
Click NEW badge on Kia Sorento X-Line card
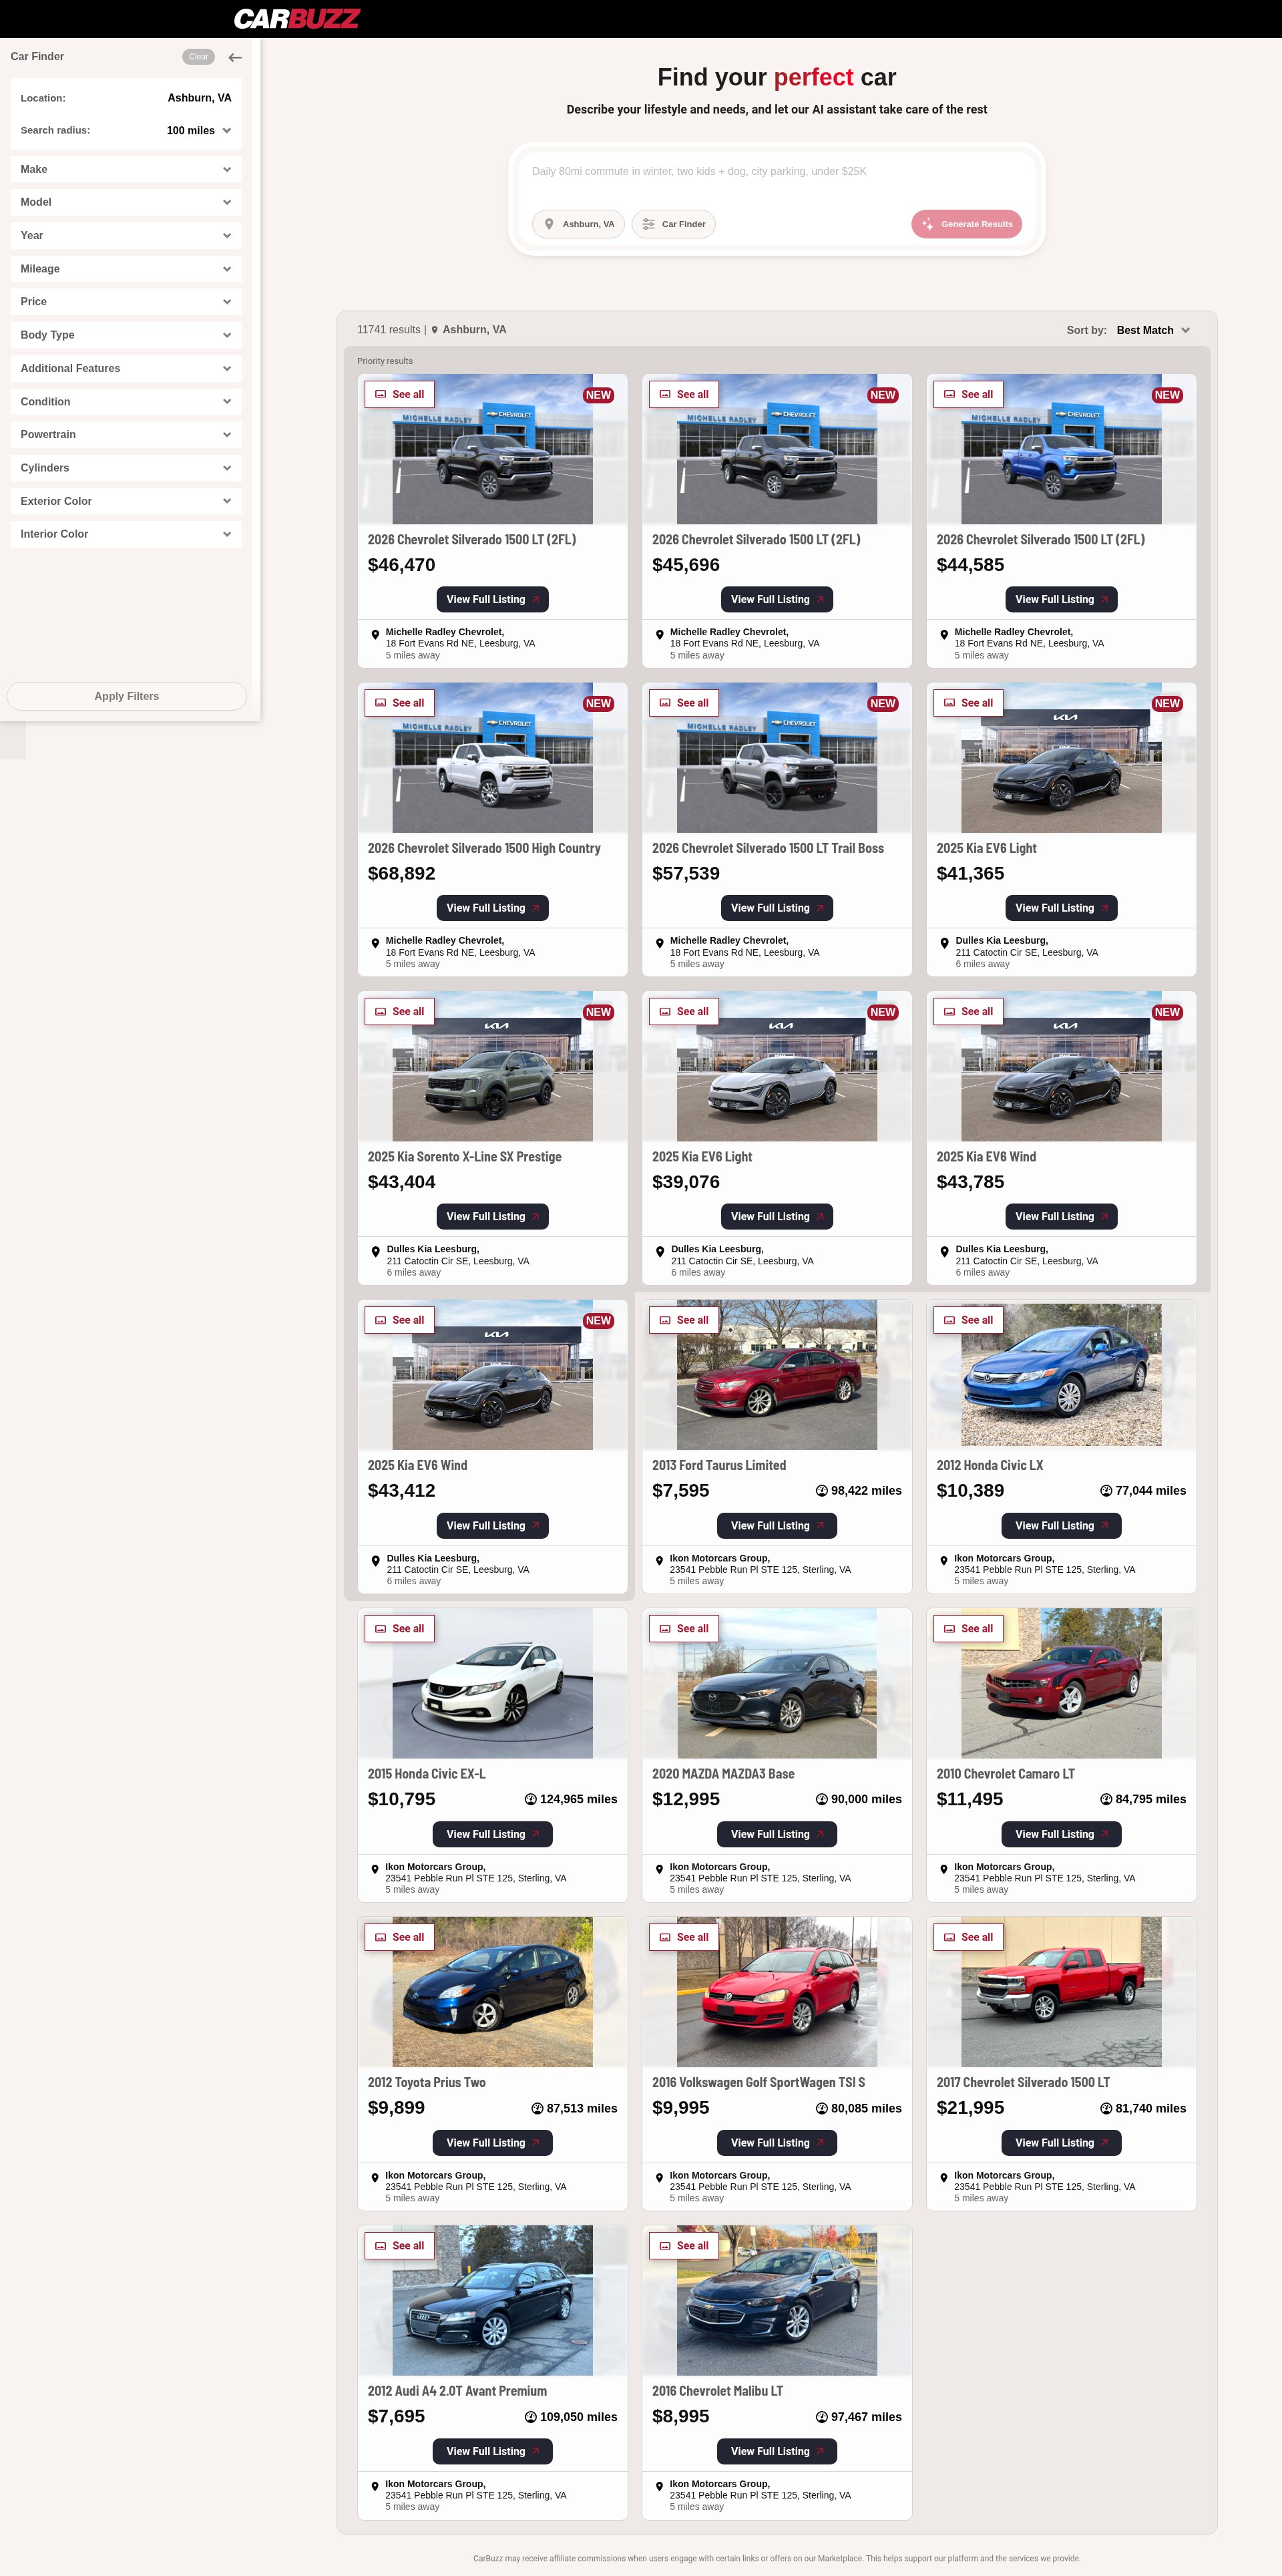[x=598, y=1012]
